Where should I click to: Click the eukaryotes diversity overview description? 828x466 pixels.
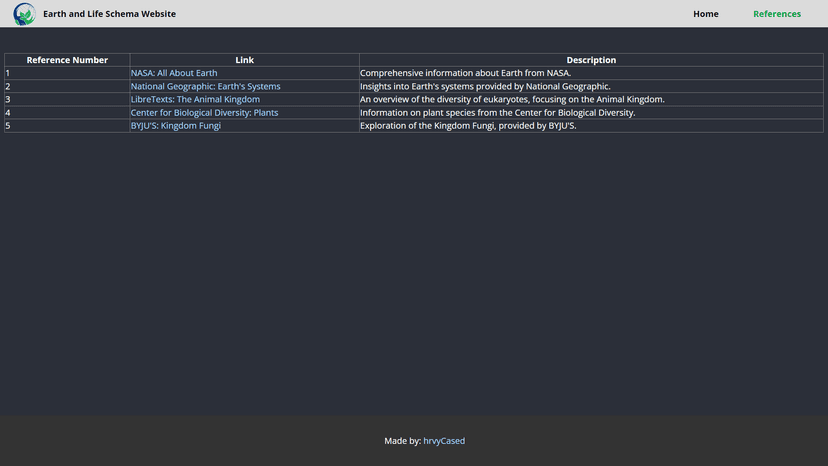click(512, 99)
